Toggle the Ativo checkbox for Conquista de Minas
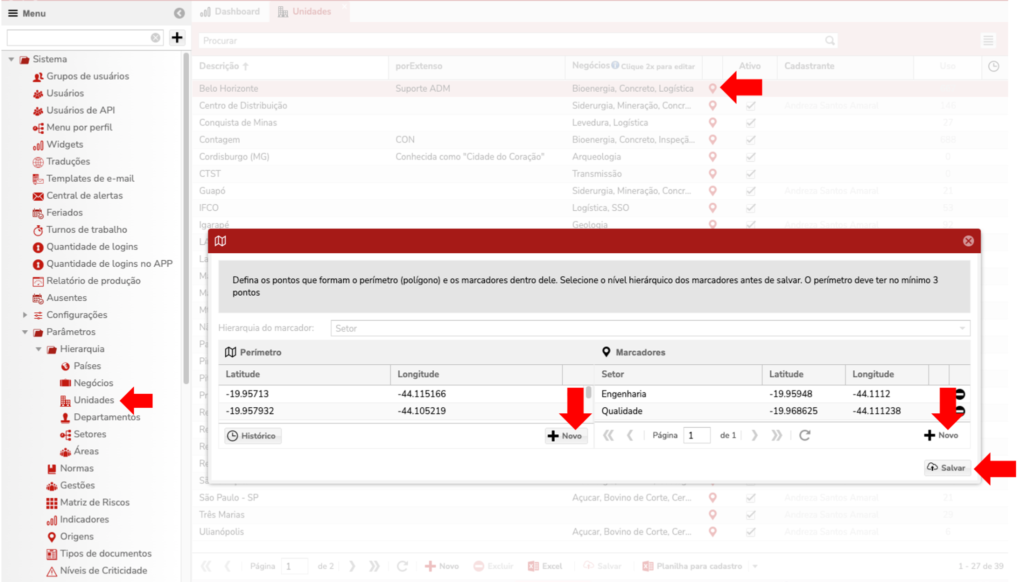Image resolution: width=1024 pixels, height=582 pixels. [x=750, y=122]
